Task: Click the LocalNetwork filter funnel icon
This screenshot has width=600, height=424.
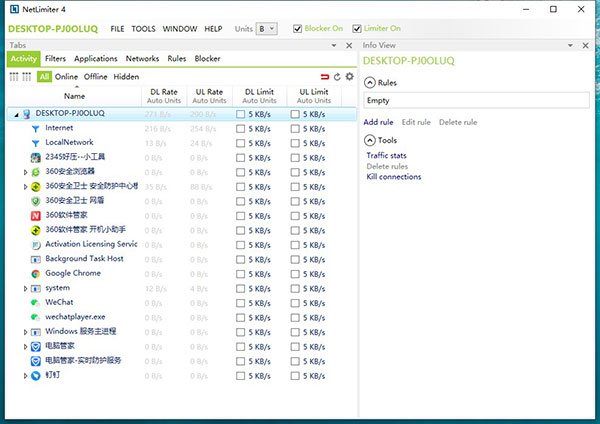Action: tap(35, 143)
